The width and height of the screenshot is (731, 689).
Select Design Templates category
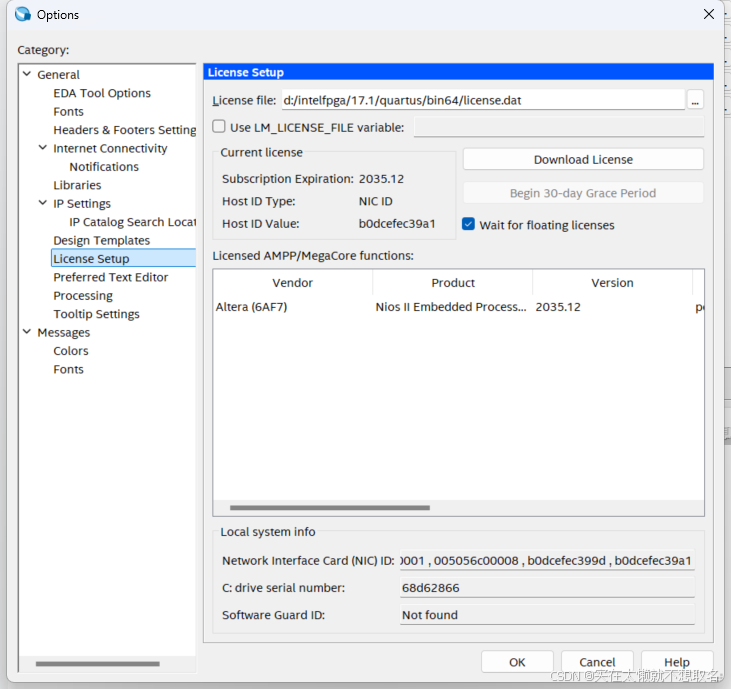101,241
